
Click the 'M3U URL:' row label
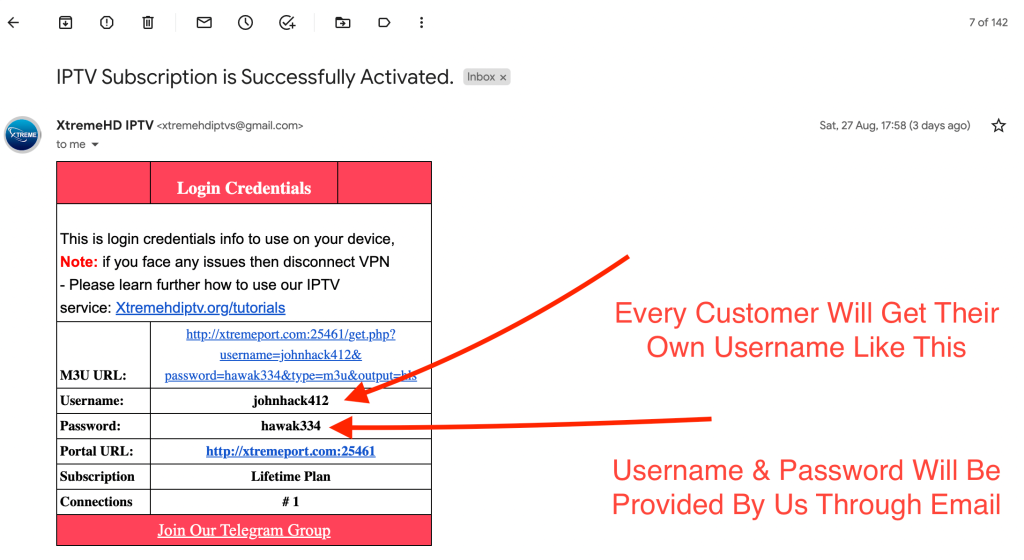[93, 375]
